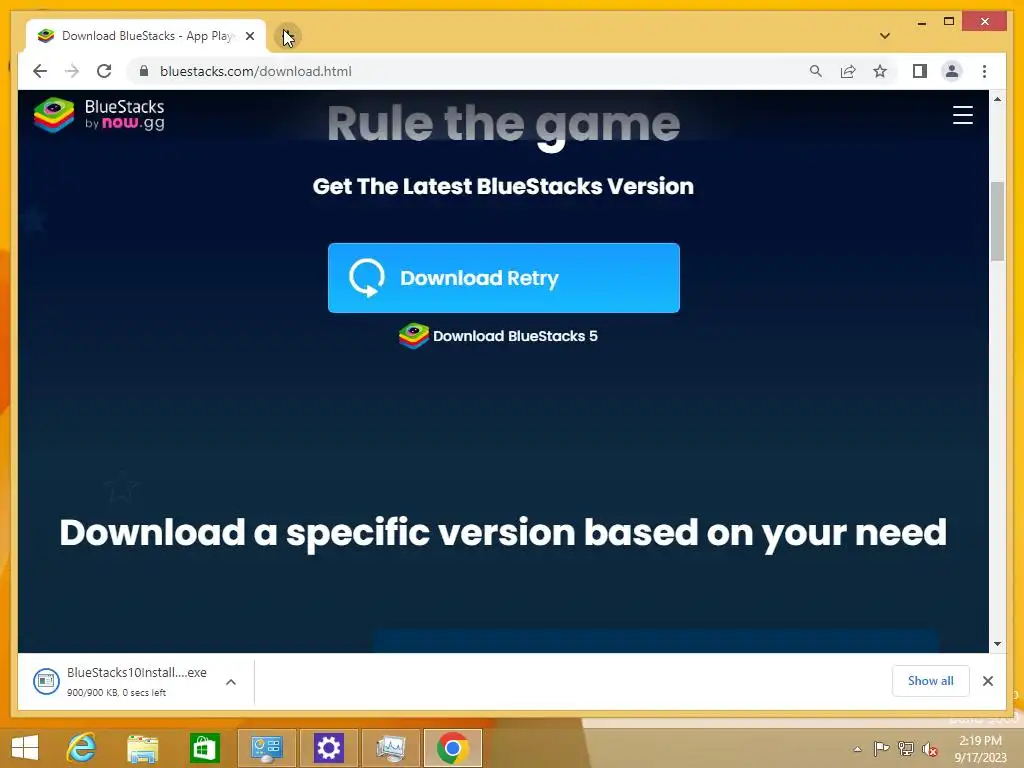Click the share page icon
The width and height of the screenshot is (1024, 768).
[x=848, y=71]
